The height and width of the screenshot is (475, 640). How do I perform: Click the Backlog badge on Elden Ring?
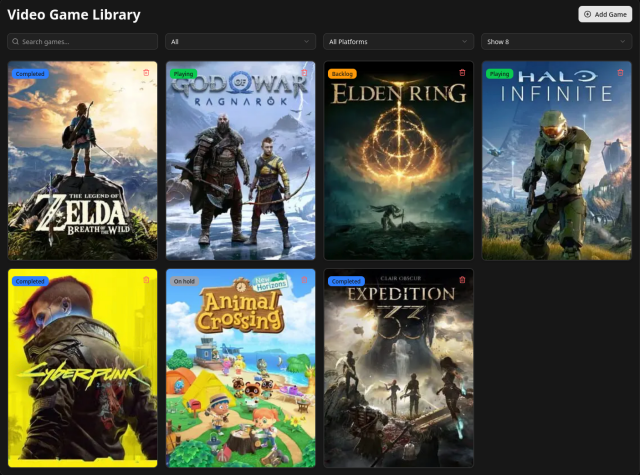[x=343, y=74]
